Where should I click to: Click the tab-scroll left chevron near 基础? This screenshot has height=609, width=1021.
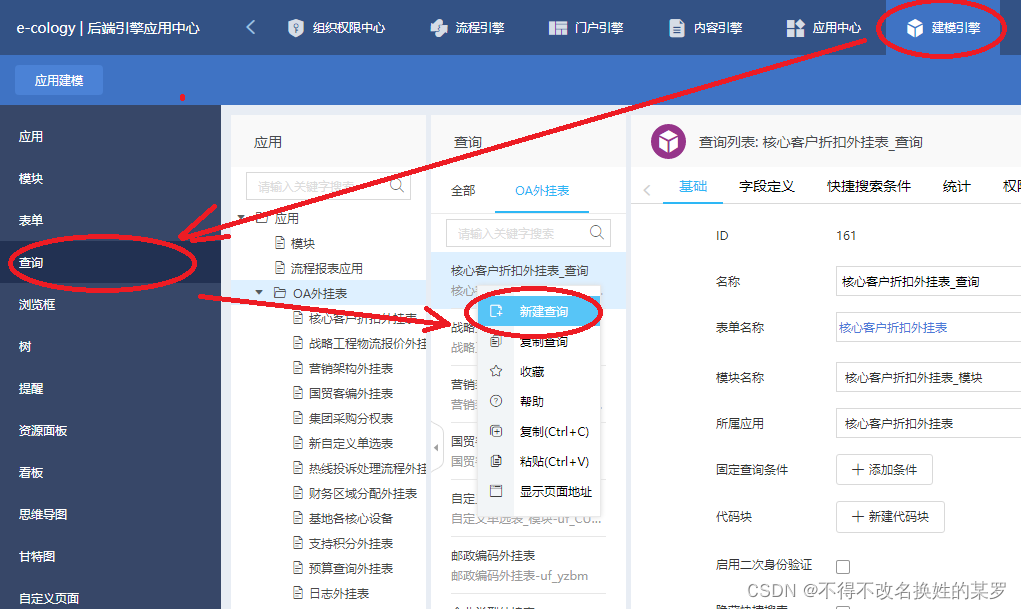[647, 190]
